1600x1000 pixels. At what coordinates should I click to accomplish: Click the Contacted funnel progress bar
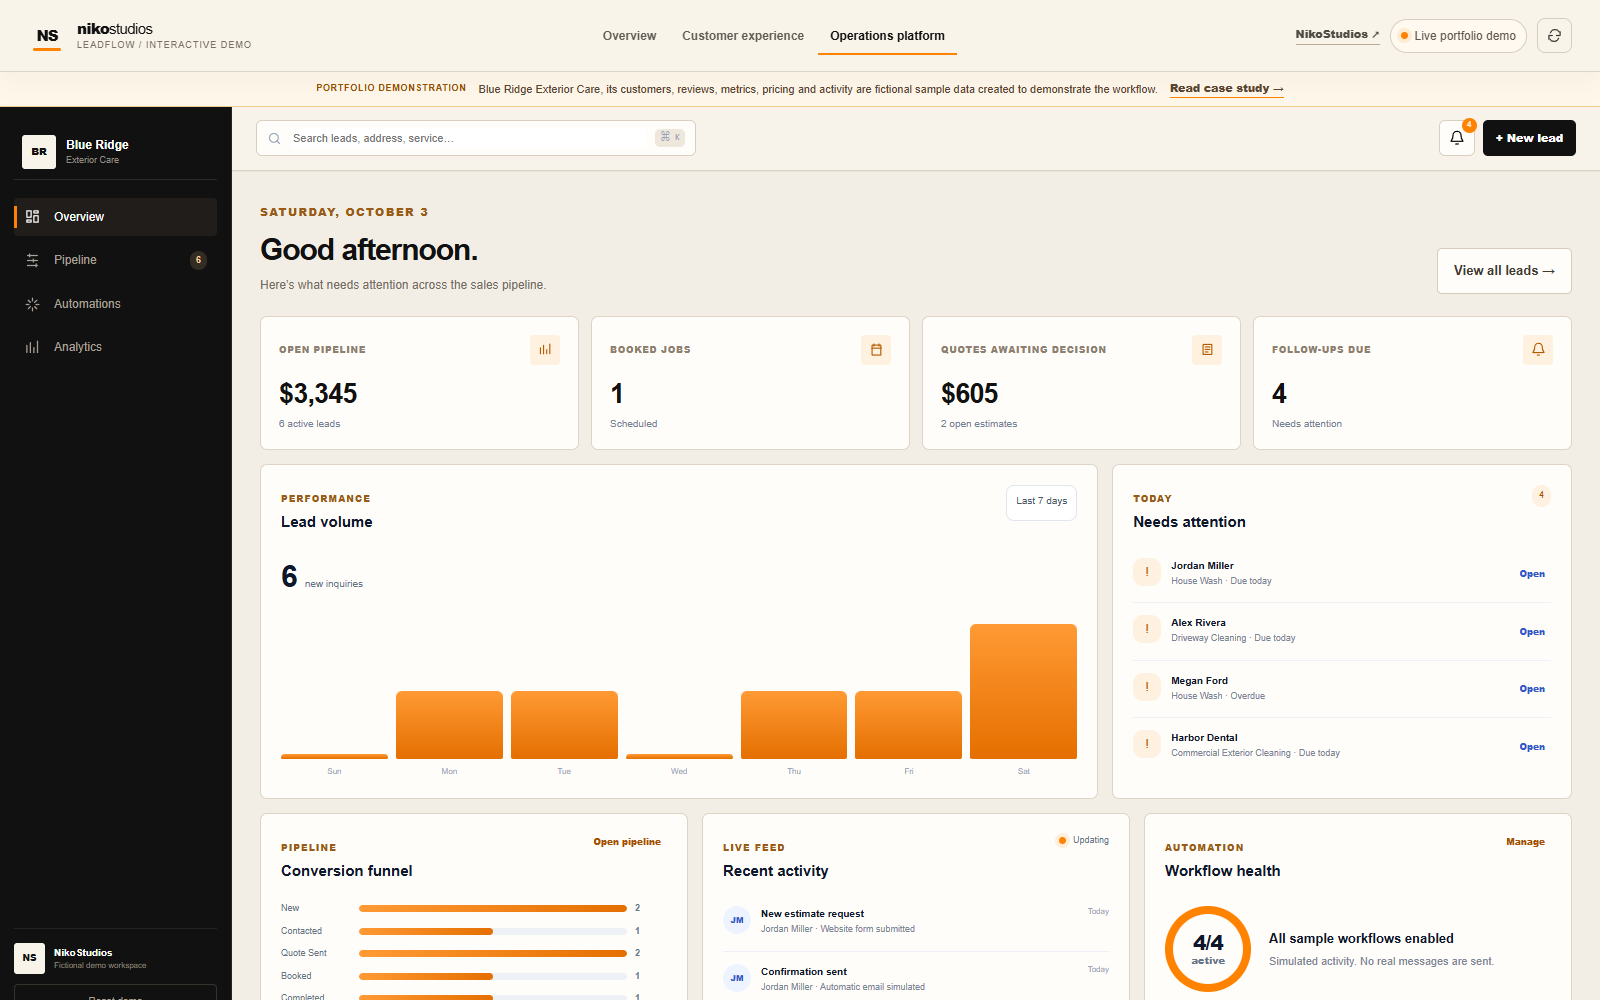coord(493,931)
